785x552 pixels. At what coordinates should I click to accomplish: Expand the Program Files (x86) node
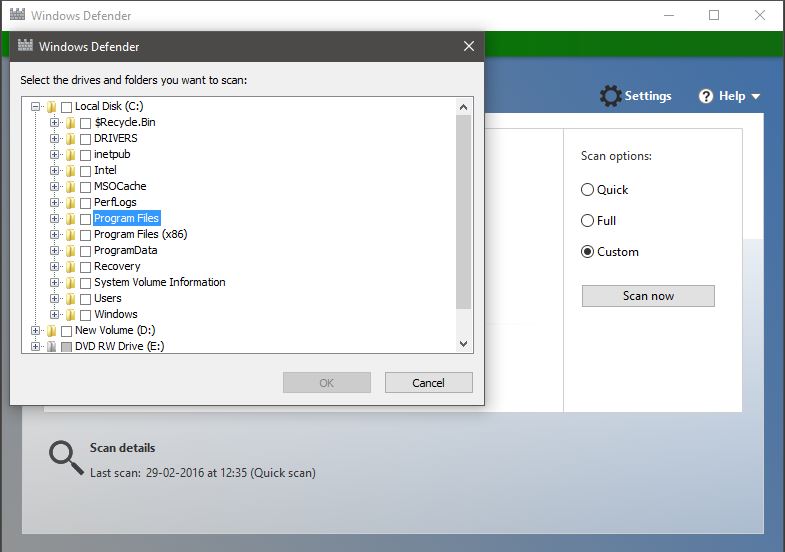[55, 235]
